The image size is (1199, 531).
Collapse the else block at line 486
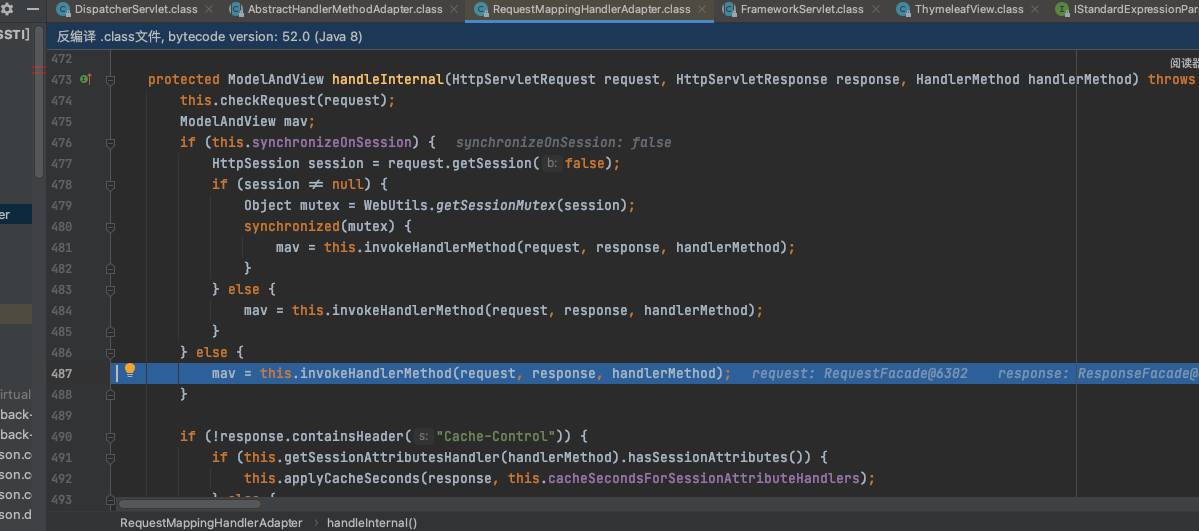[x=111, y=353]
